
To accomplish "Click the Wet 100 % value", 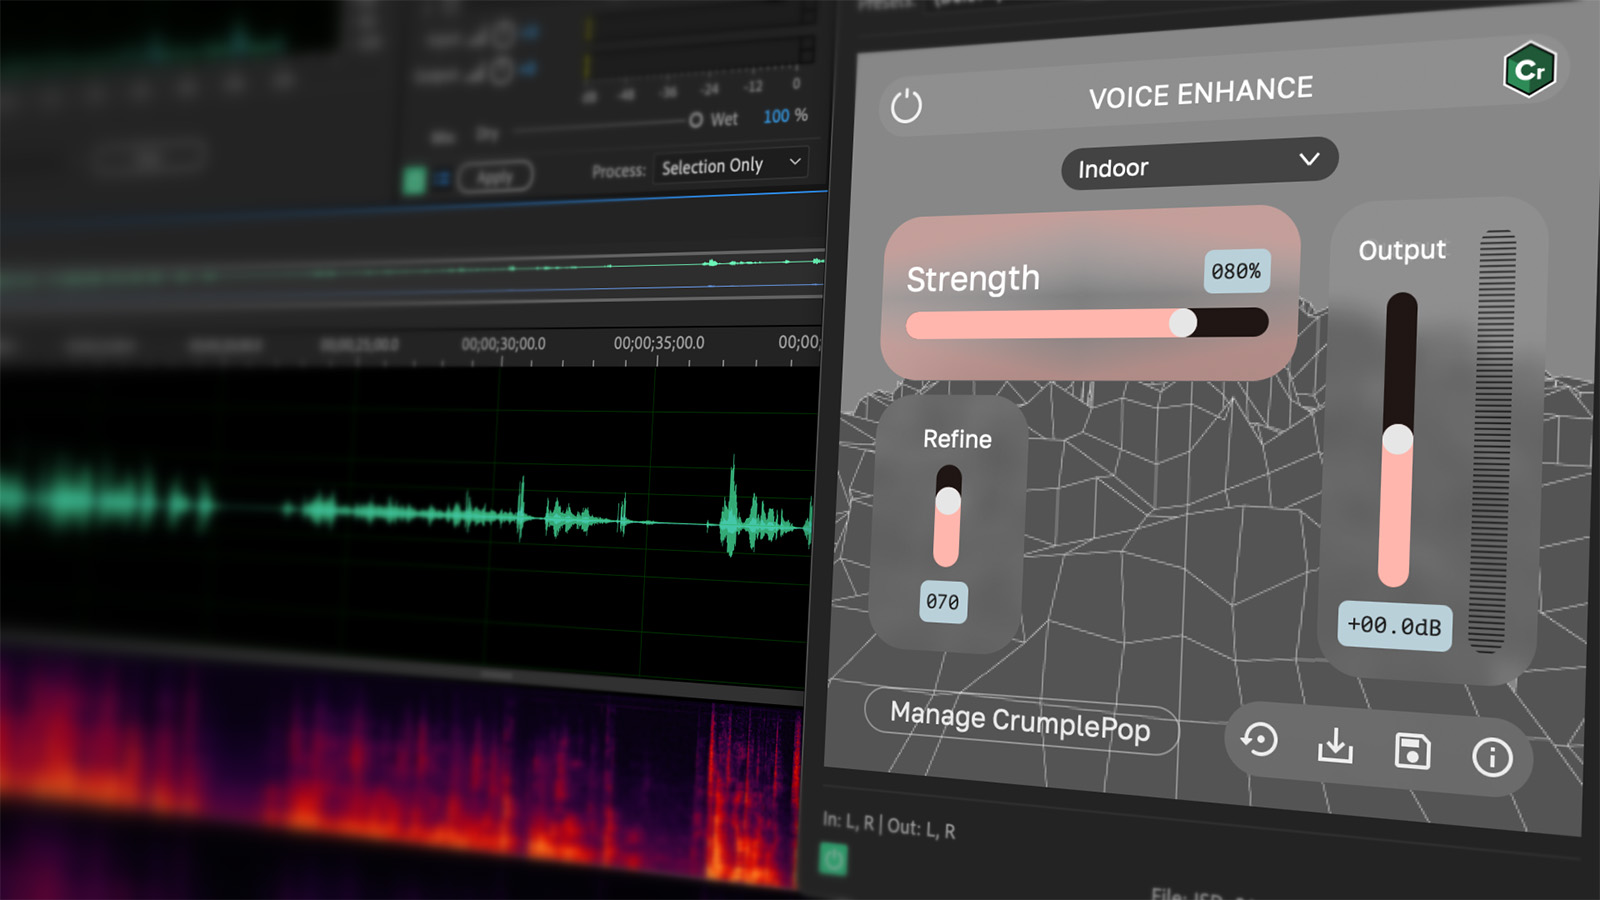I will (785, 116).
